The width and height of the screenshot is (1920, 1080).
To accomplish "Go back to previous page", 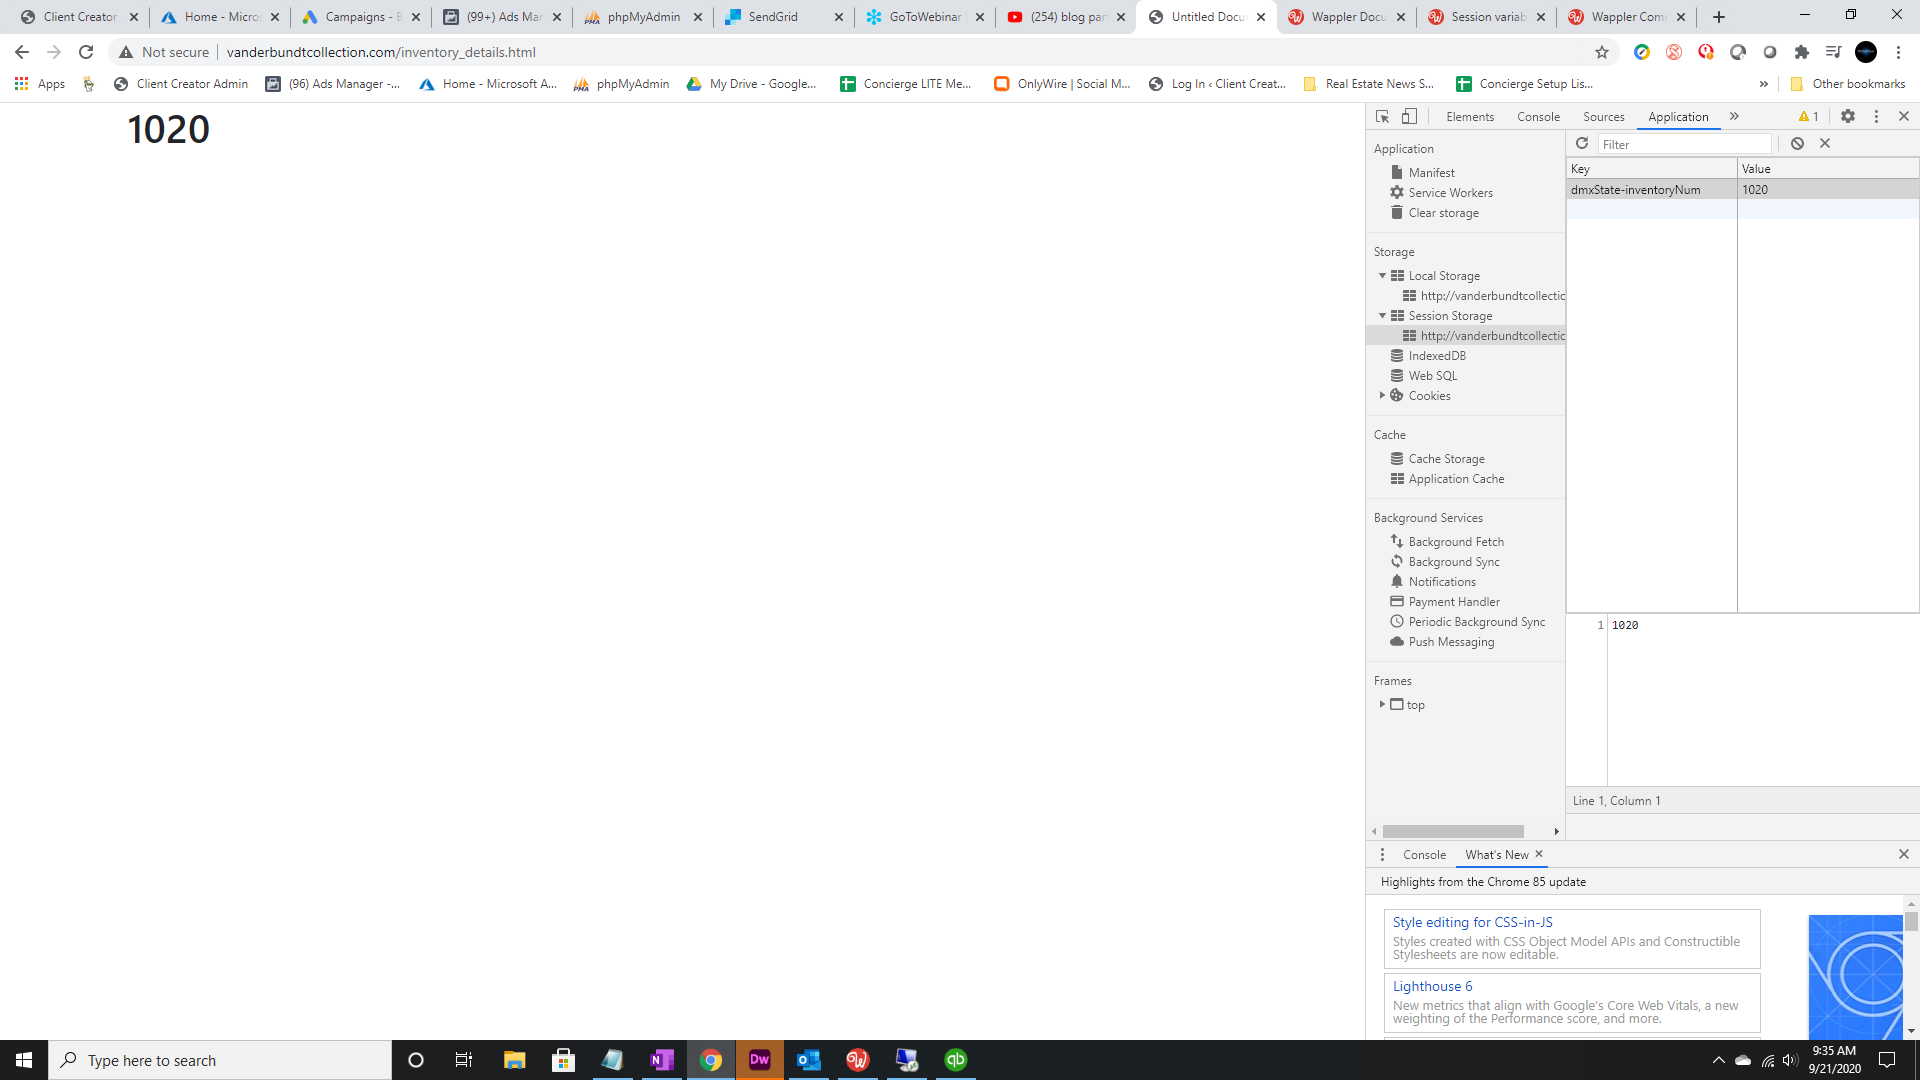I will [22, 52].
